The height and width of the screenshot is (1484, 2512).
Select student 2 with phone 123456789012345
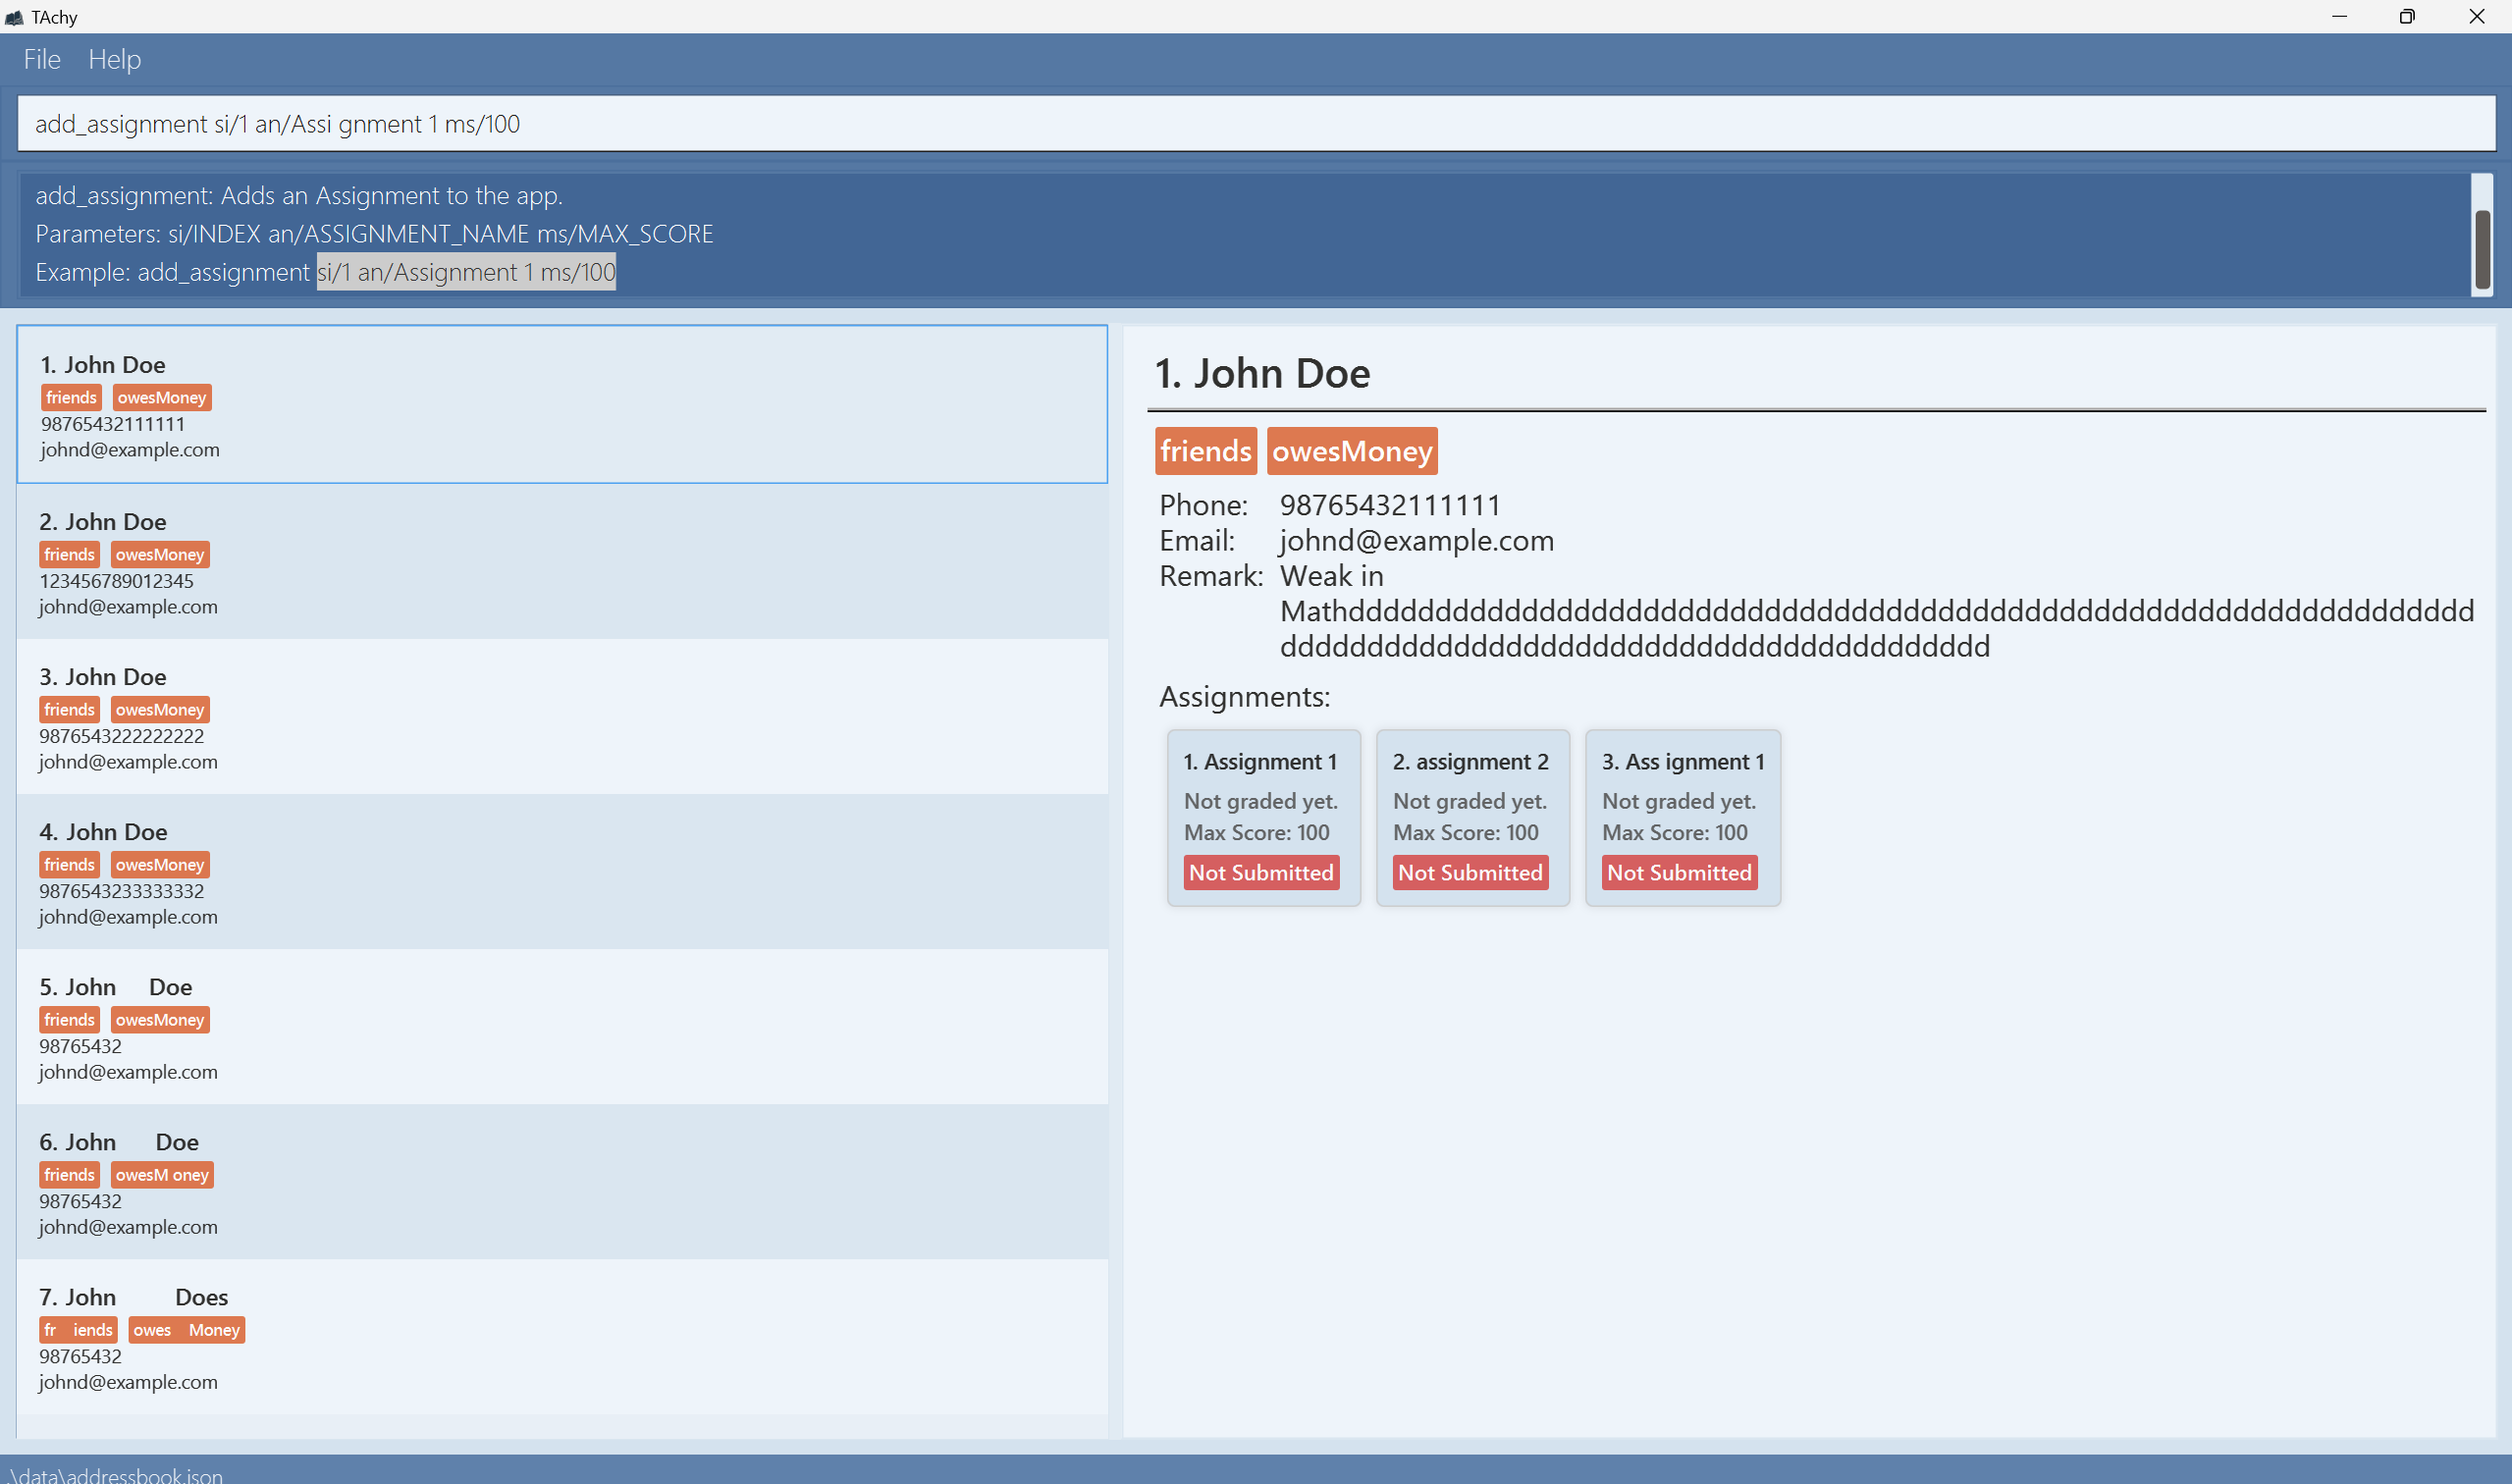click(x=561, y=562)
